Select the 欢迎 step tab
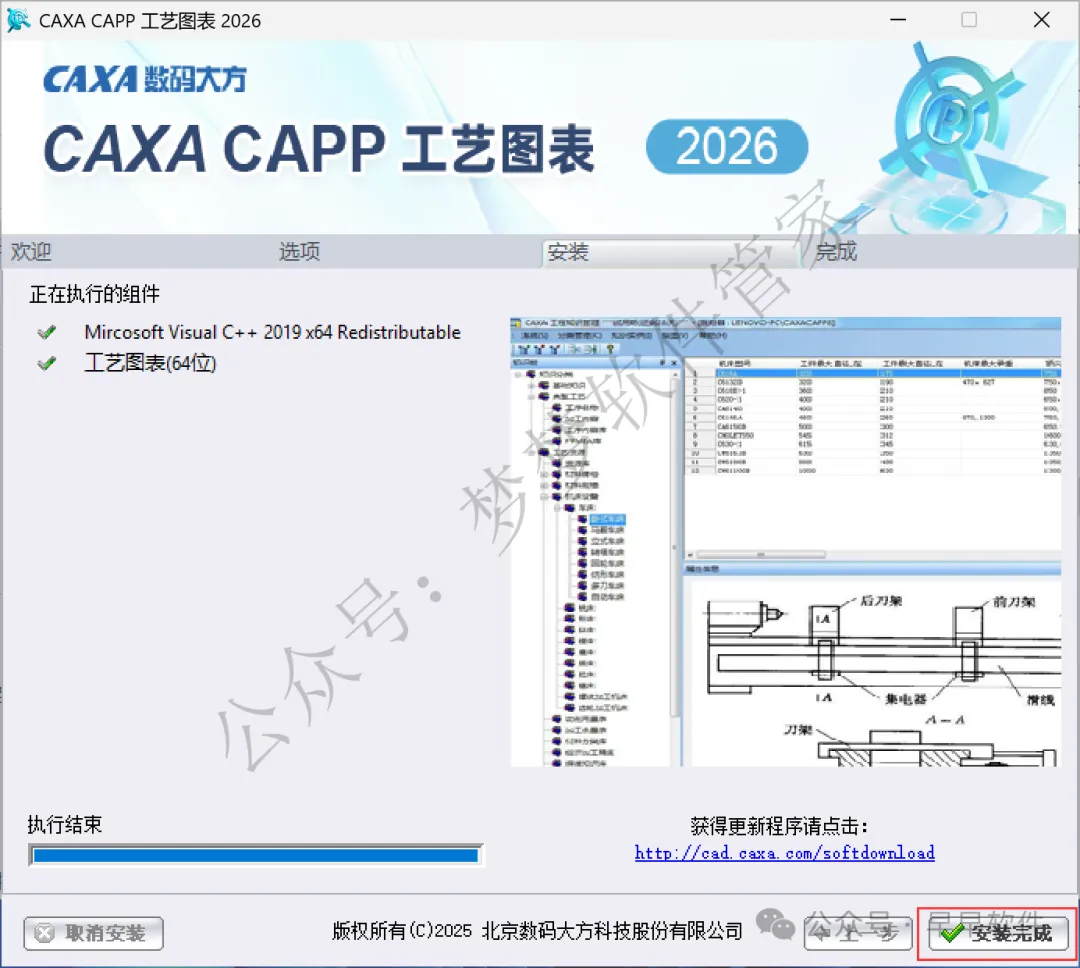The height and width of the screenshot is (968, 1080). 31,251
